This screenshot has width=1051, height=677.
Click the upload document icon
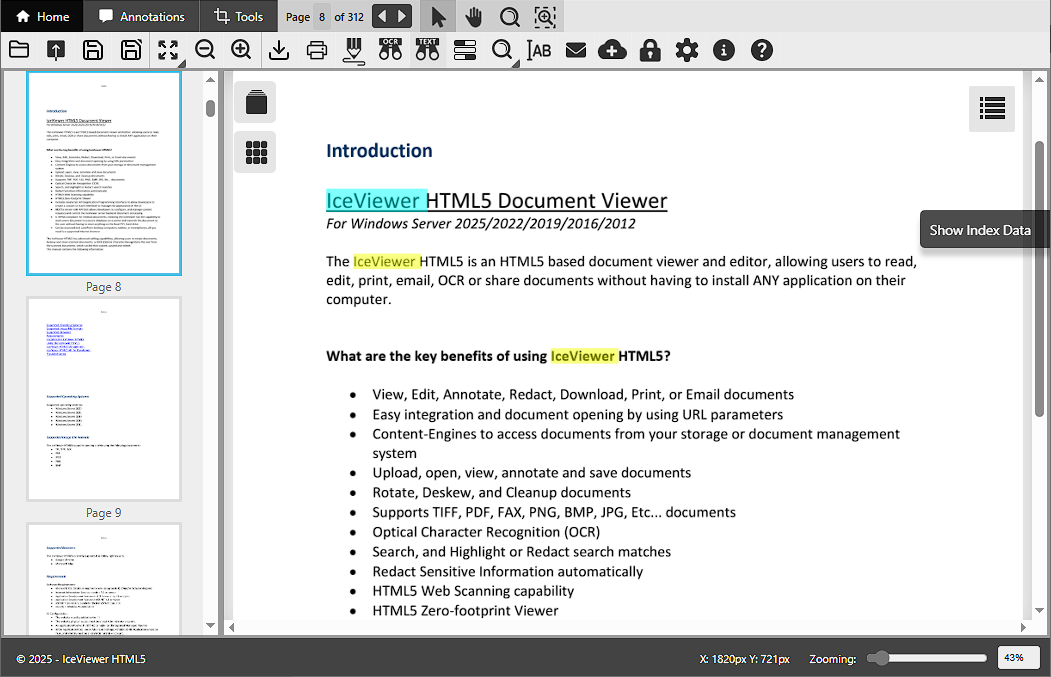56,50
